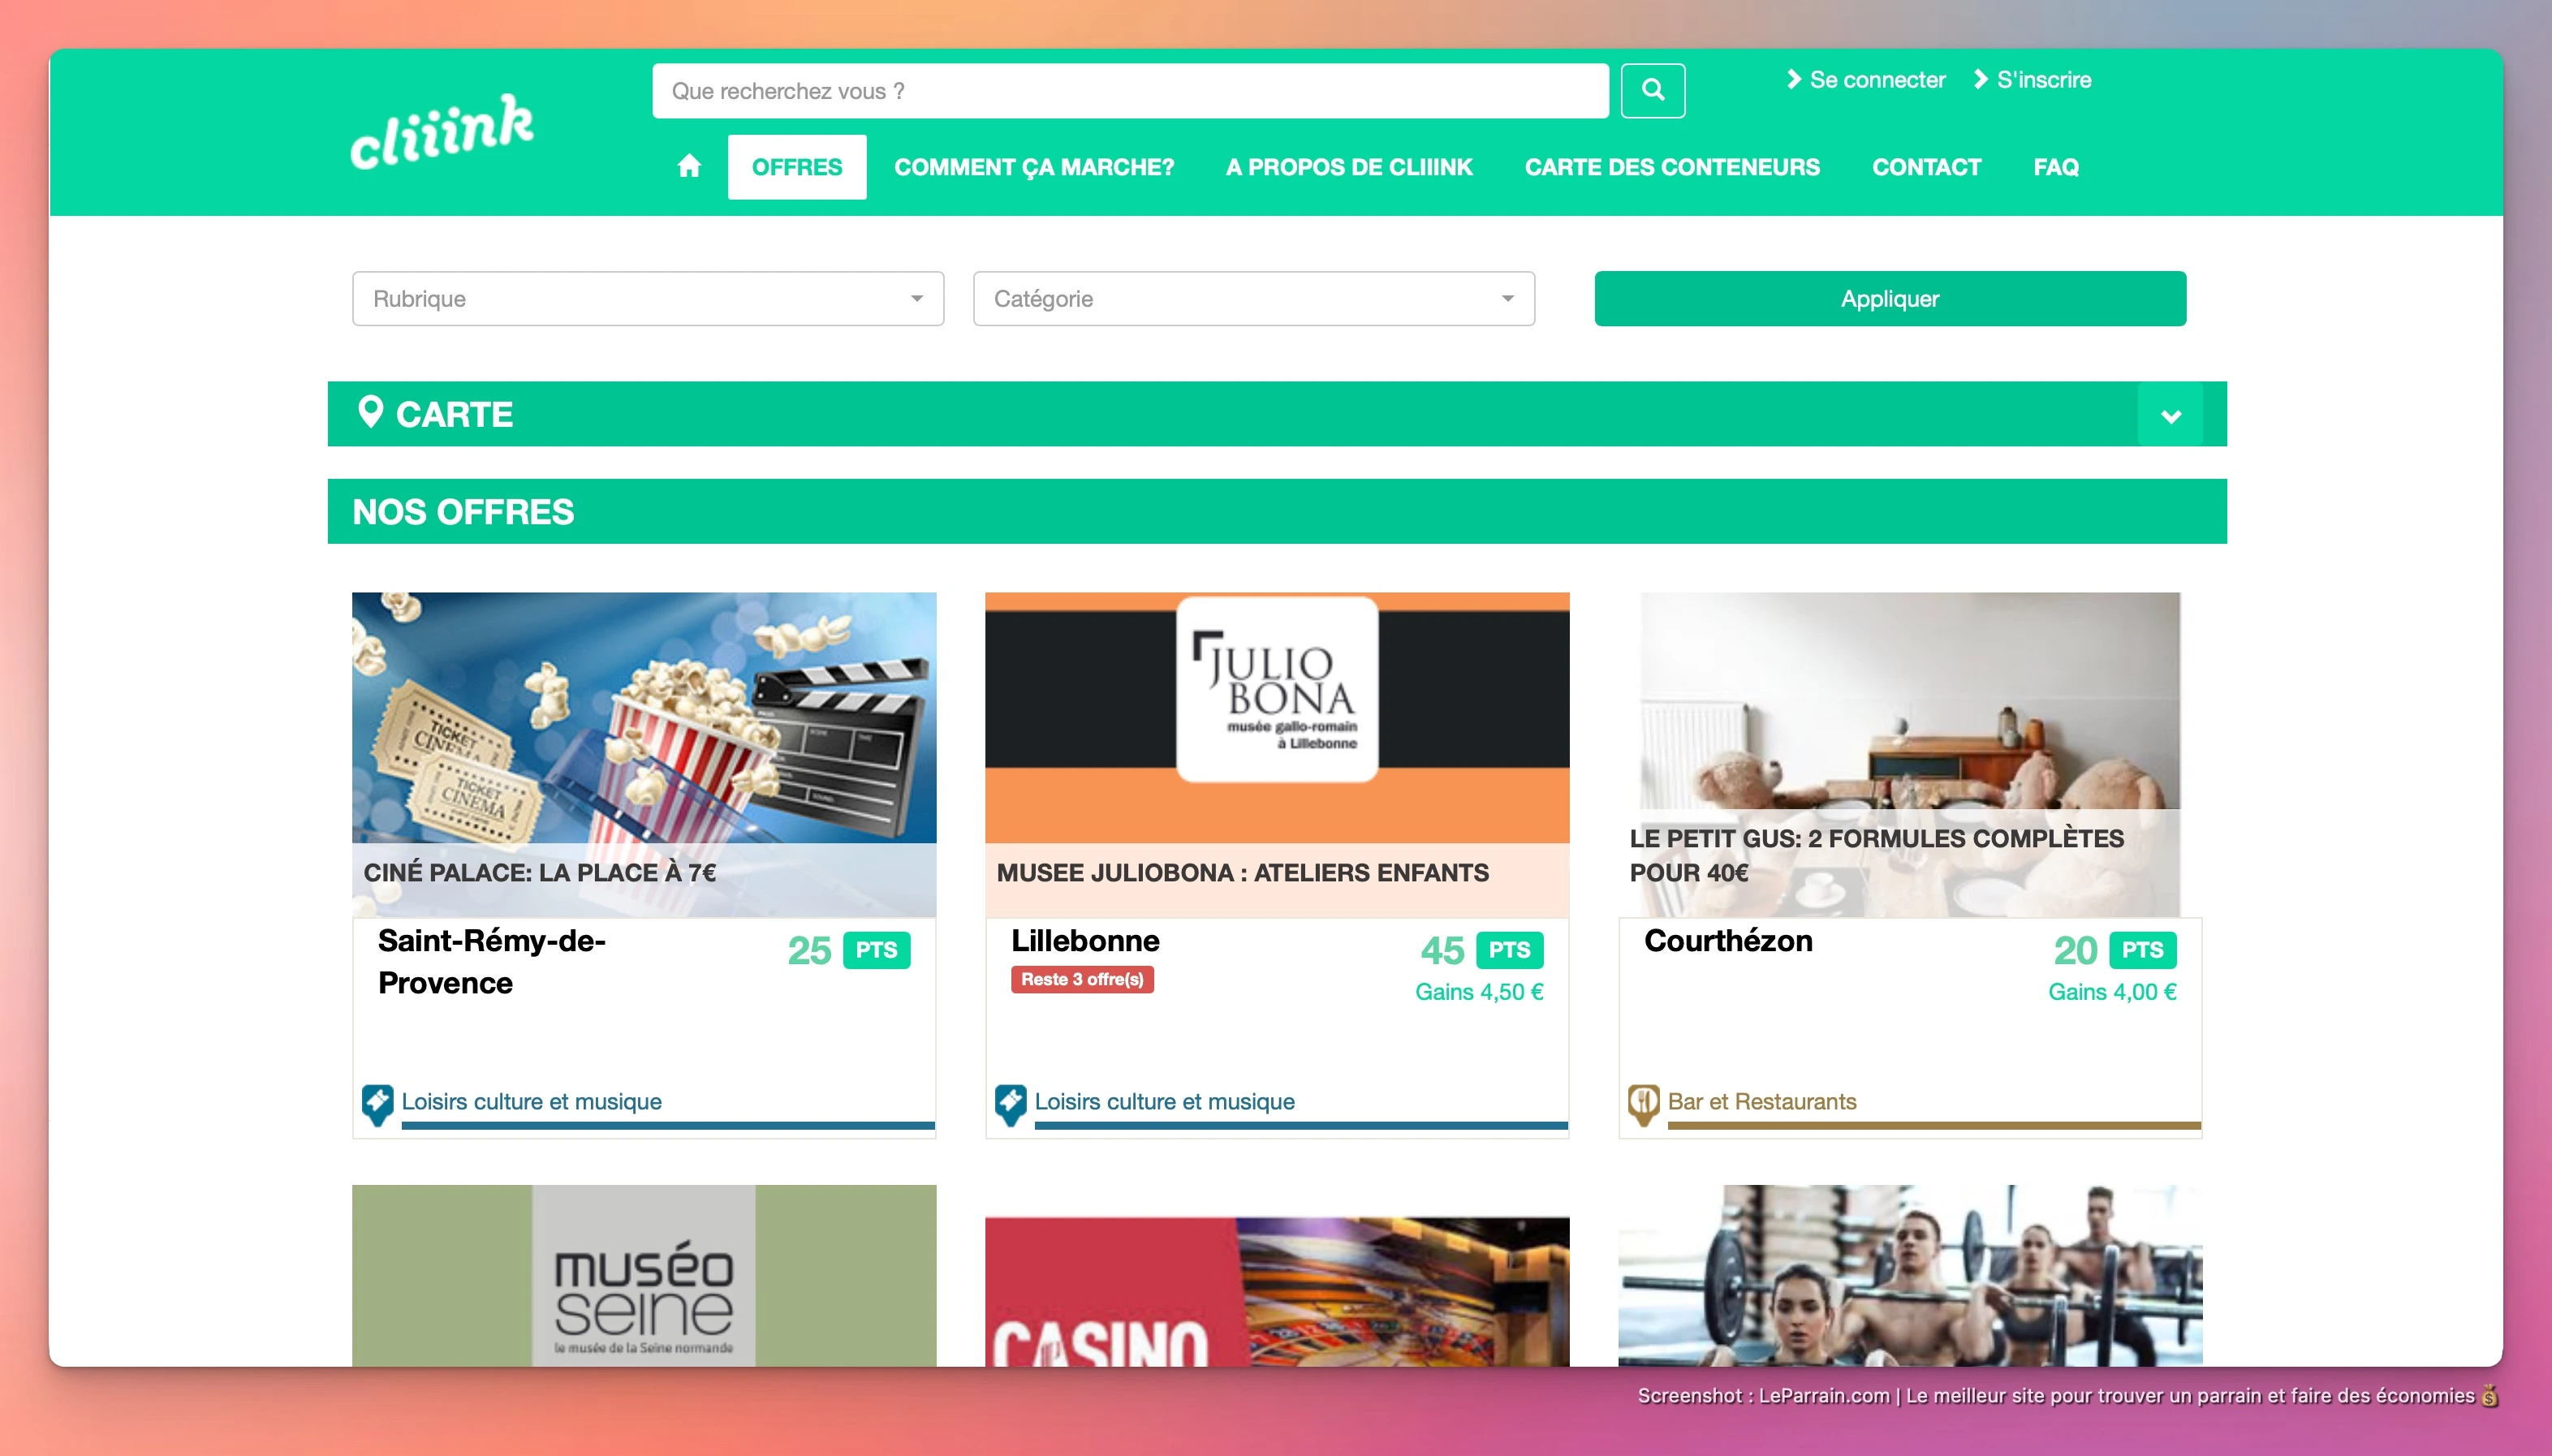Click the ticket icon on Ciné Palace card
Viewport: 2552px width, 1456px height.
point(377,1104)
